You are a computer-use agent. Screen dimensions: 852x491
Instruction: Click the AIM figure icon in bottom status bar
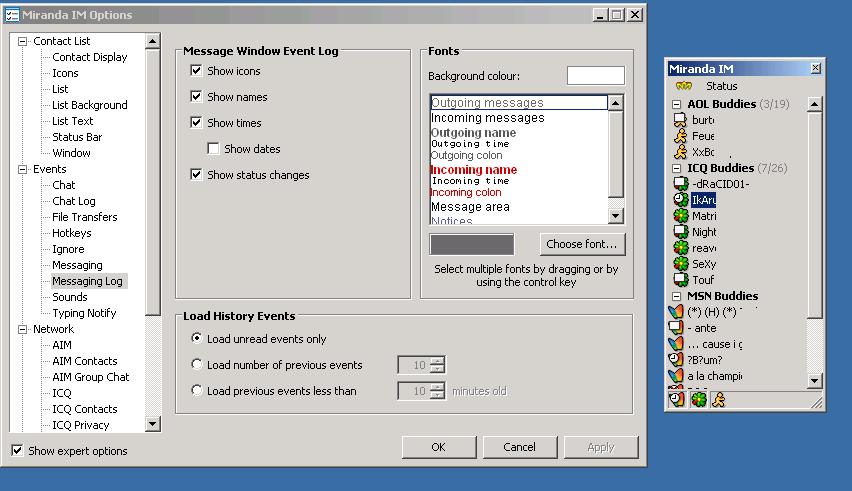tap(718, 400)
